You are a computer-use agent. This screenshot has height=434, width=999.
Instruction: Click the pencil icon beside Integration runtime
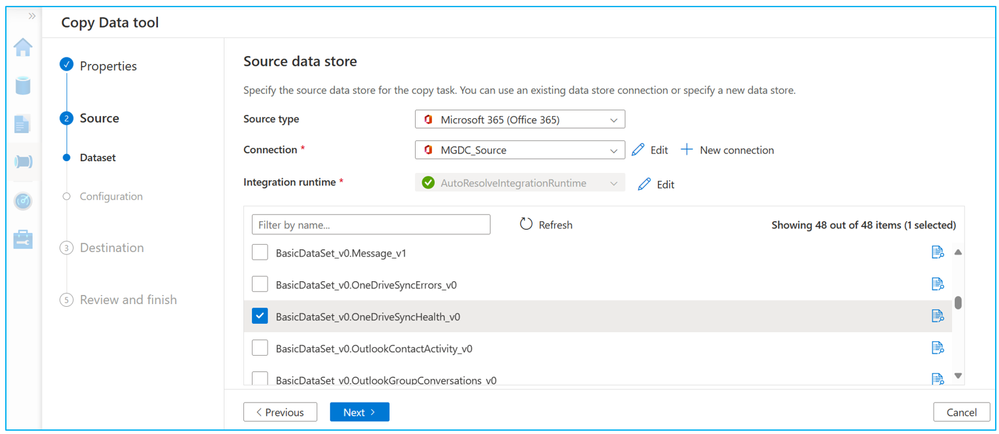[644, 184]
